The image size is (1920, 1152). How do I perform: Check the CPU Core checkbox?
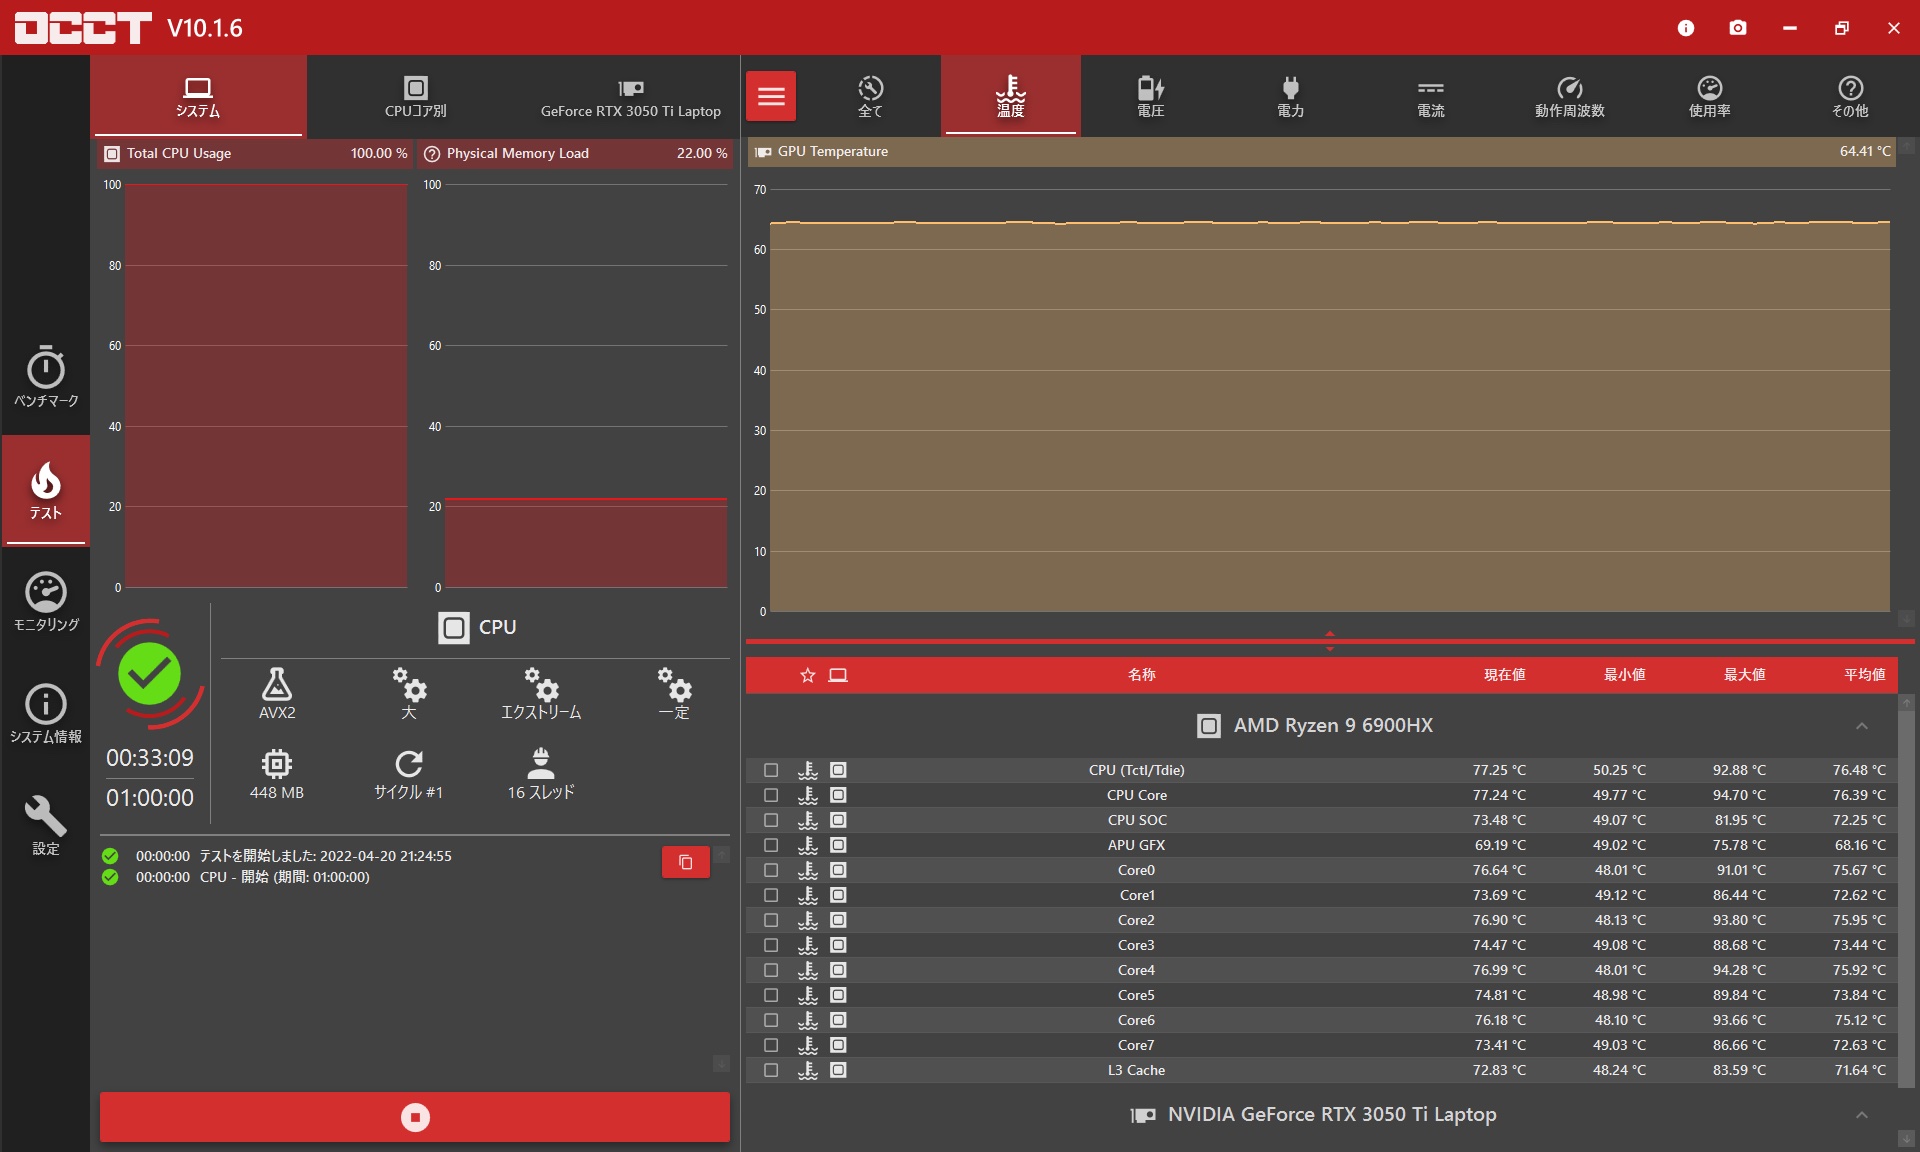click(x=771, y=795)
